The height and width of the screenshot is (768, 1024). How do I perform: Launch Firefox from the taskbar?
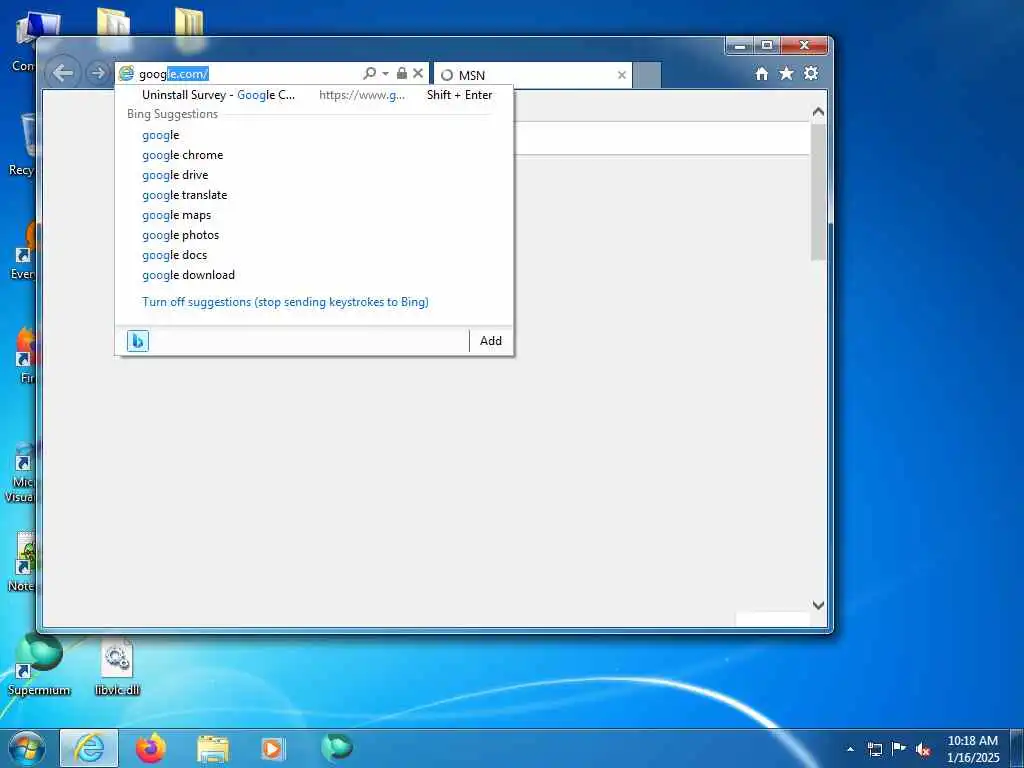151,748
